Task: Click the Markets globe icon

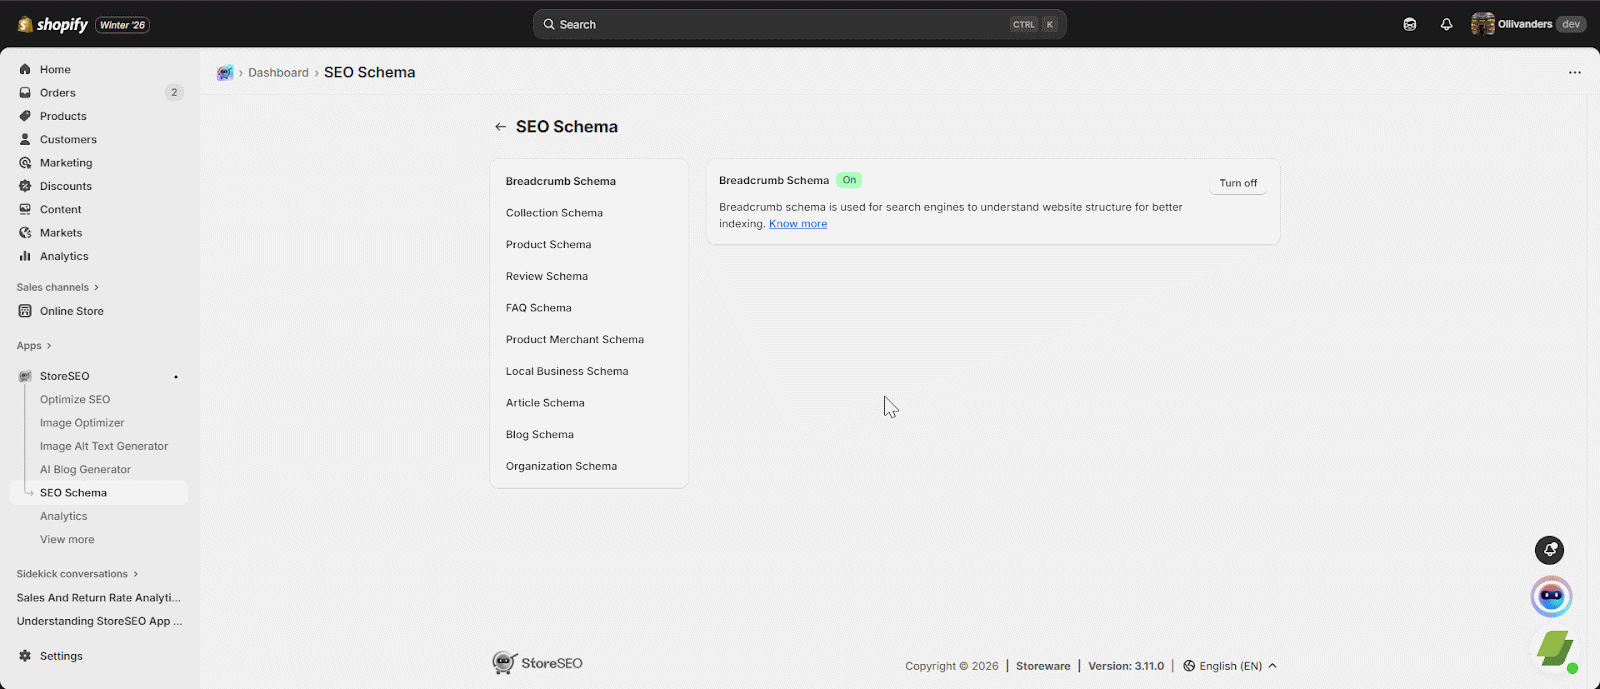Action: [25, 233]
